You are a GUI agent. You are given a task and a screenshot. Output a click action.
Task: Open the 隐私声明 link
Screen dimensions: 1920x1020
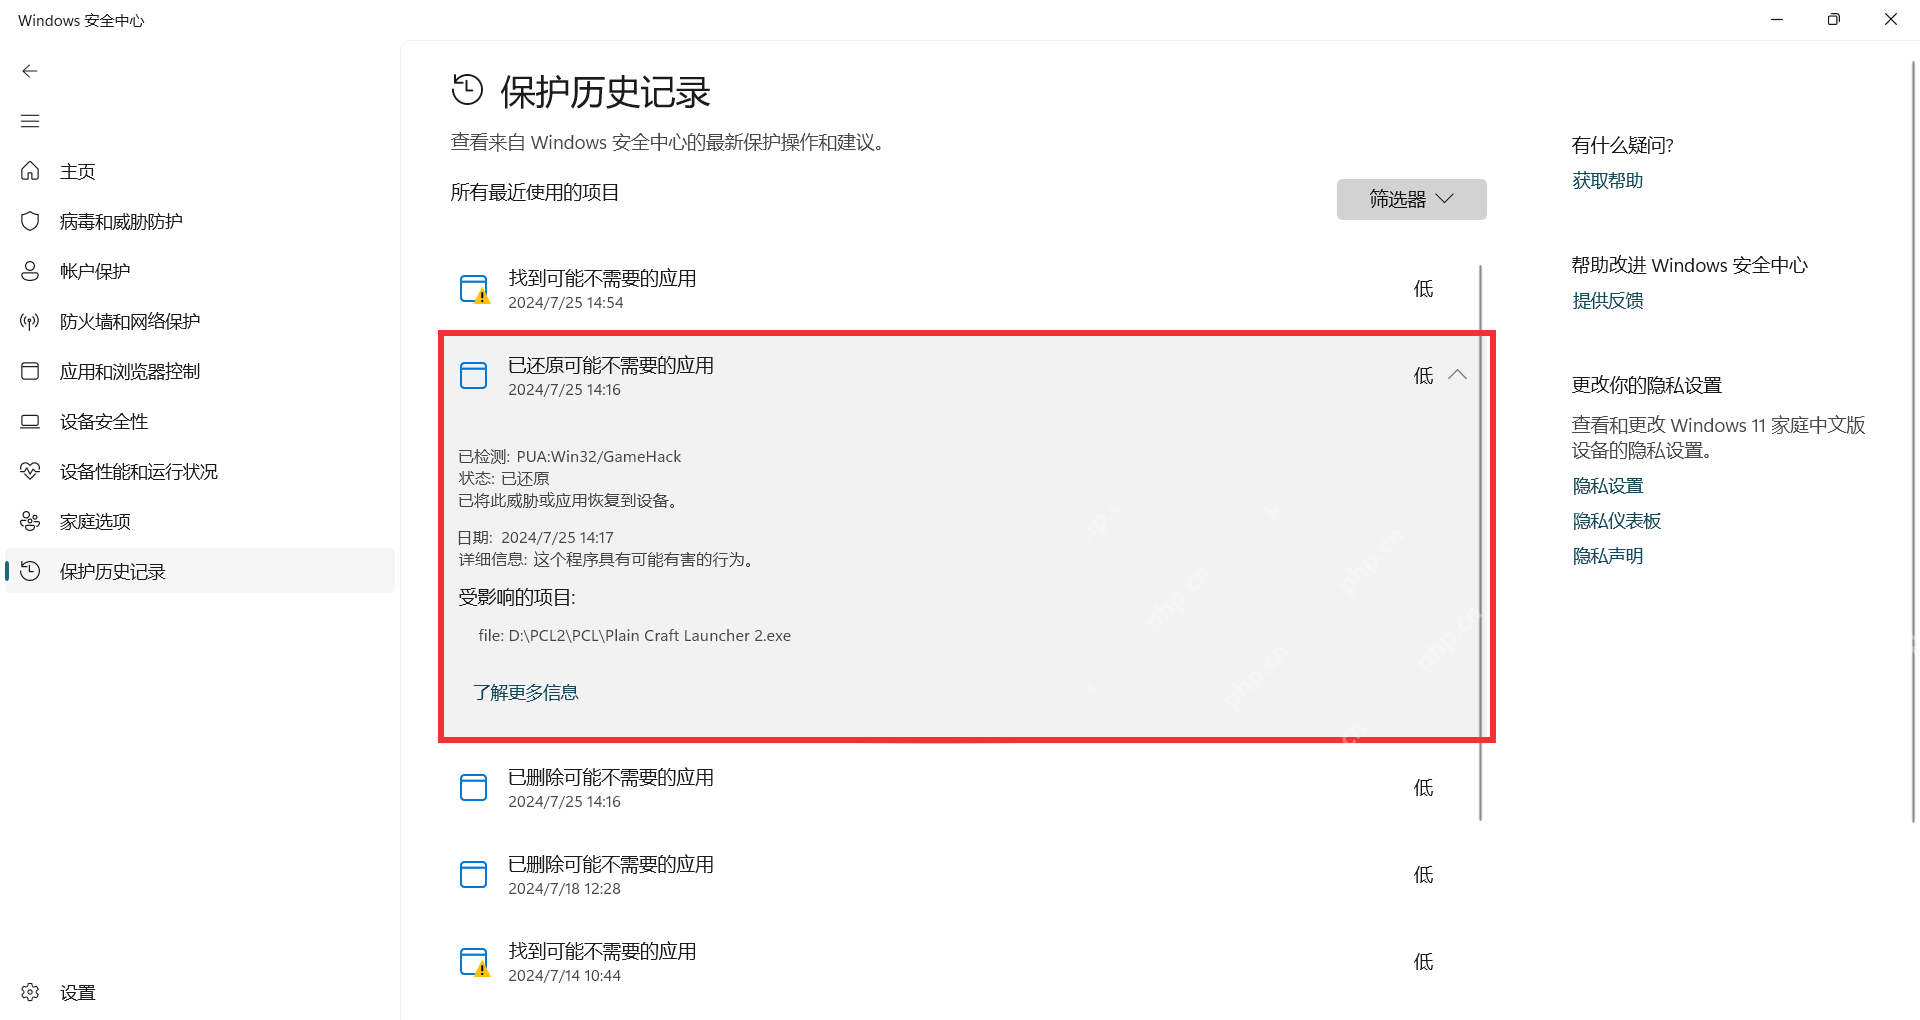1607,556
